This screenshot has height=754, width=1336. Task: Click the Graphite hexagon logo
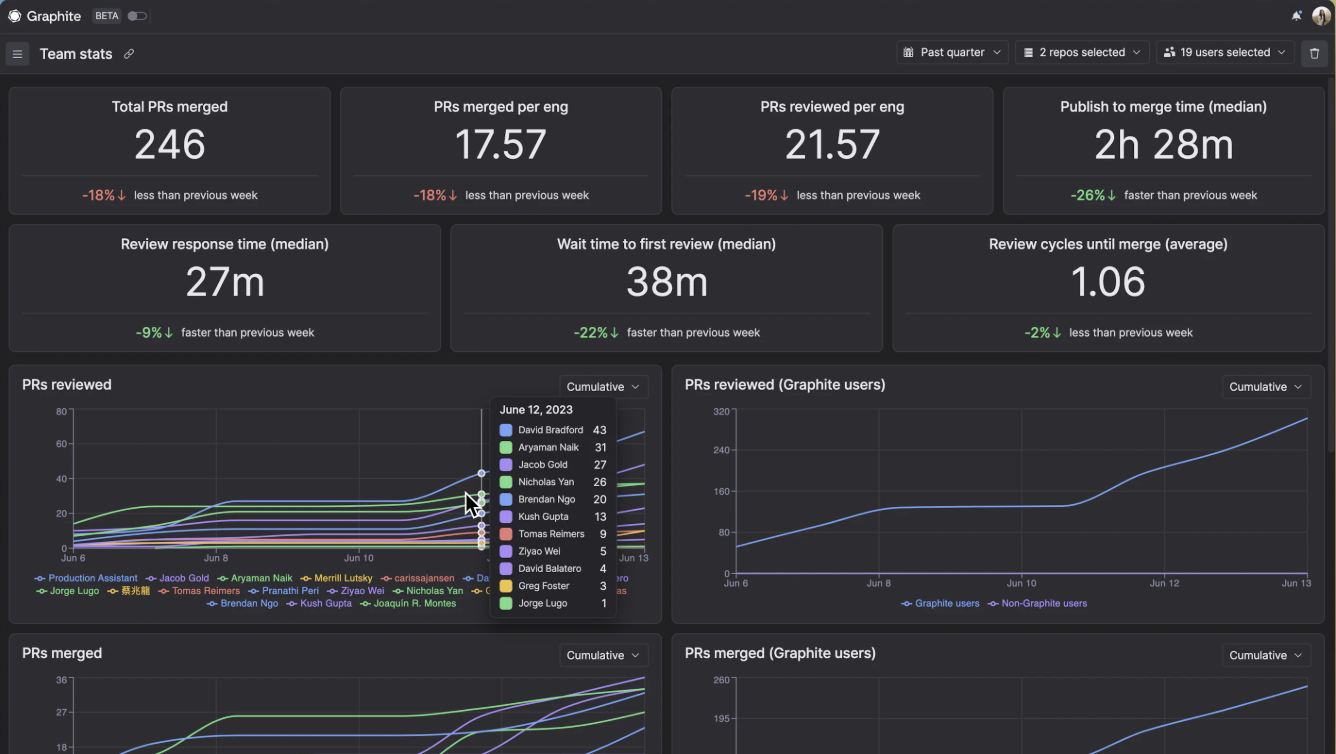(15, 15)
